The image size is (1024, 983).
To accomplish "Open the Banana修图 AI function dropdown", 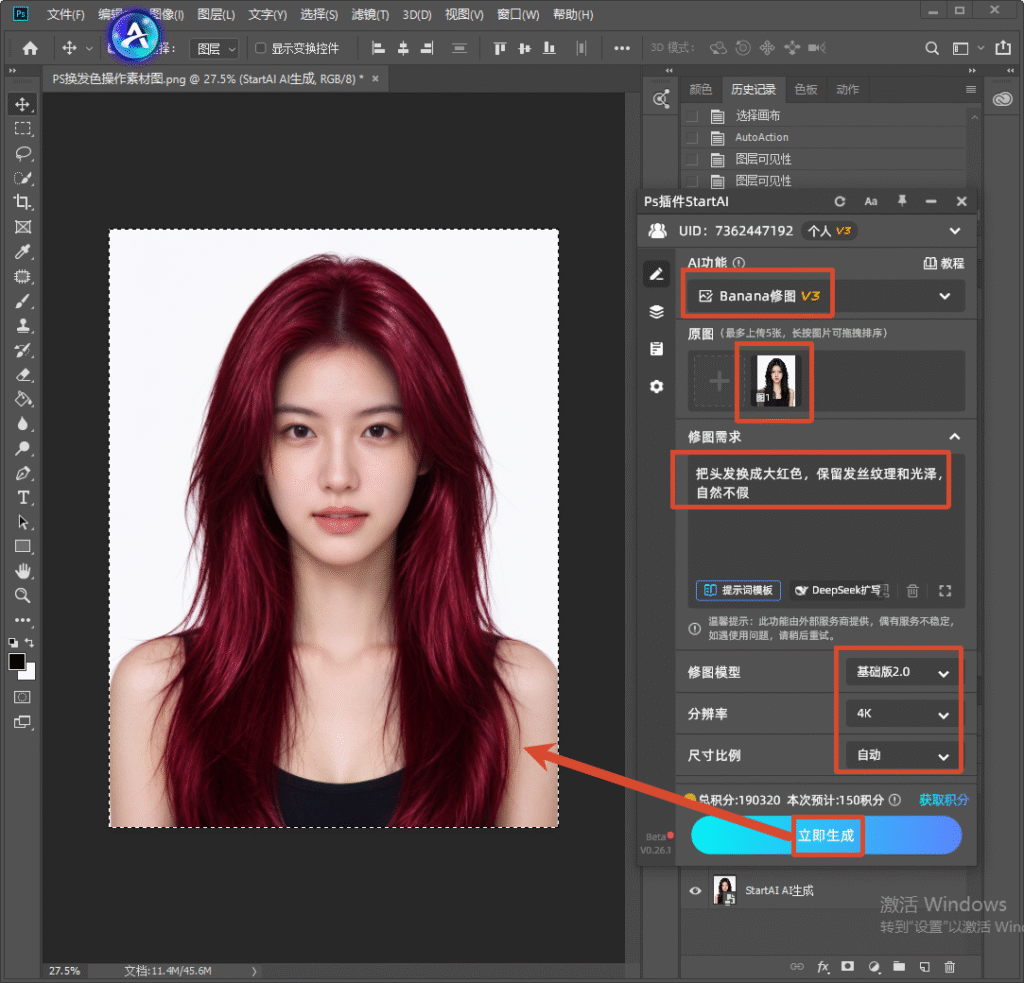I will (824, 297).
